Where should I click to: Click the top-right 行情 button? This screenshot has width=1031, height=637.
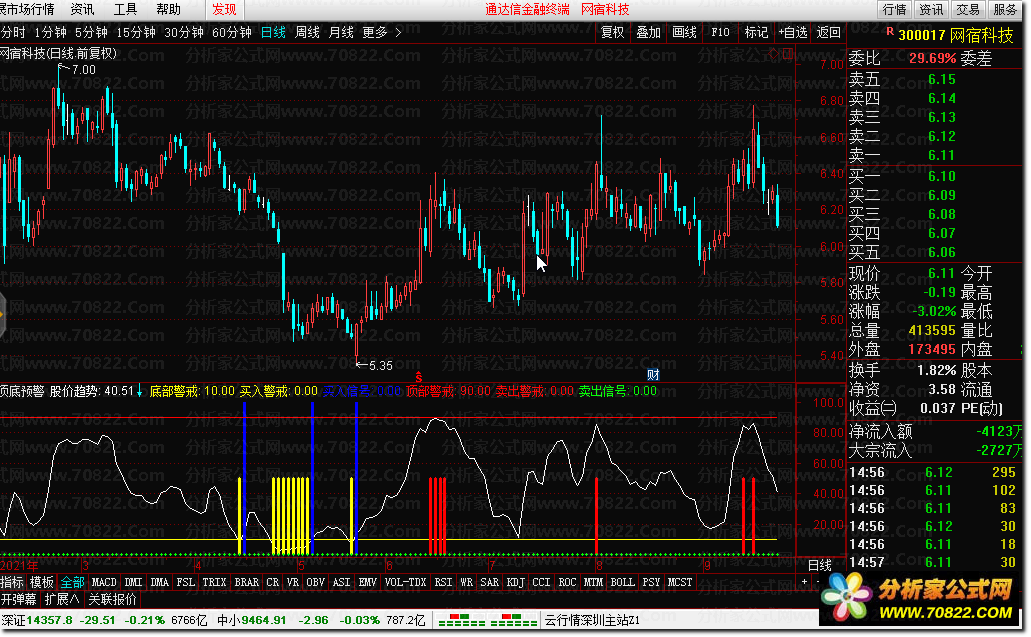(894, 9)
